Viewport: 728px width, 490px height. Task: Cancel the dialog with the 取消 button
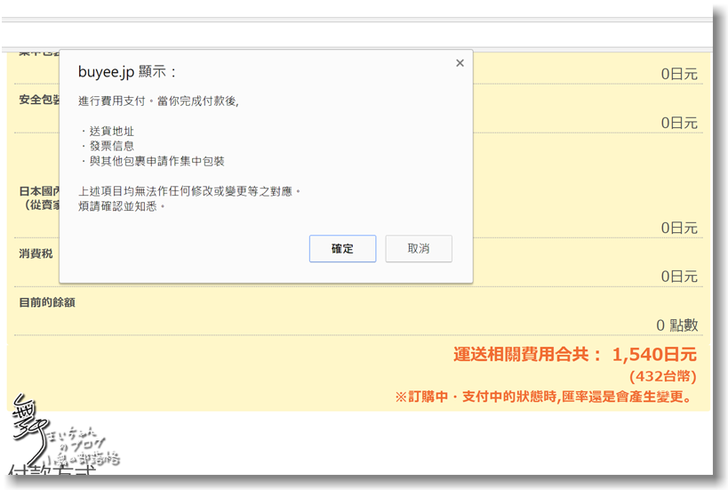coord(418,248)
